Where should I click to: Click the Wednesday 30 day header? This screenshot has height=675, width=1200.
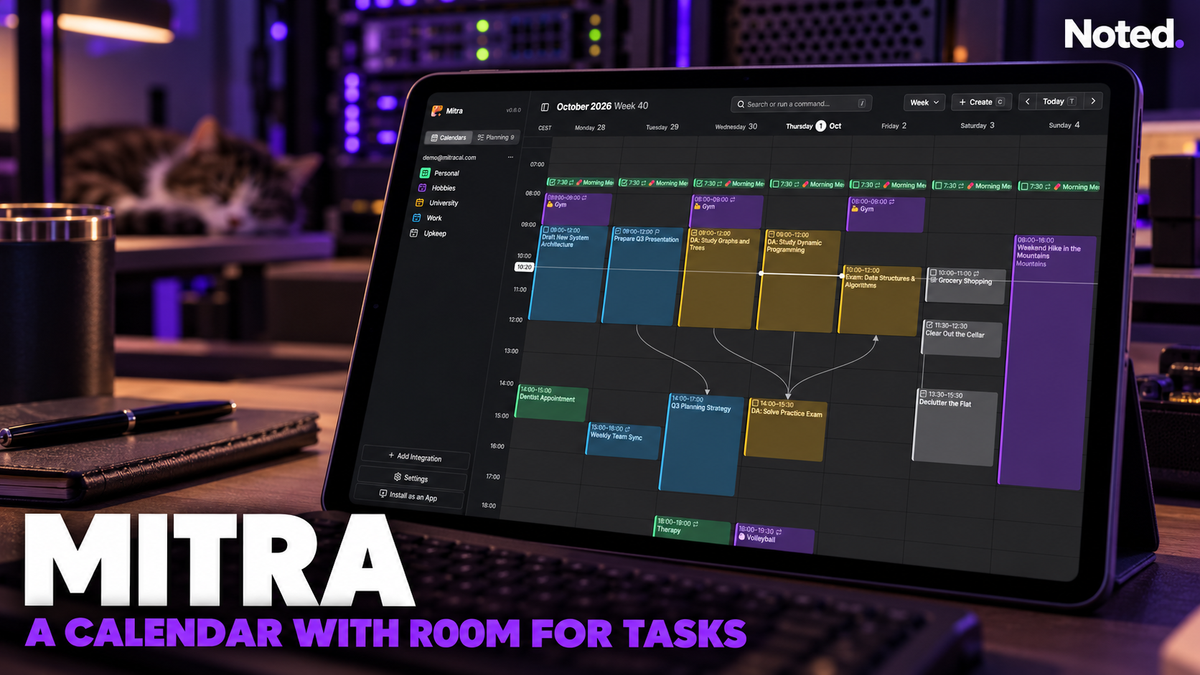738,126
